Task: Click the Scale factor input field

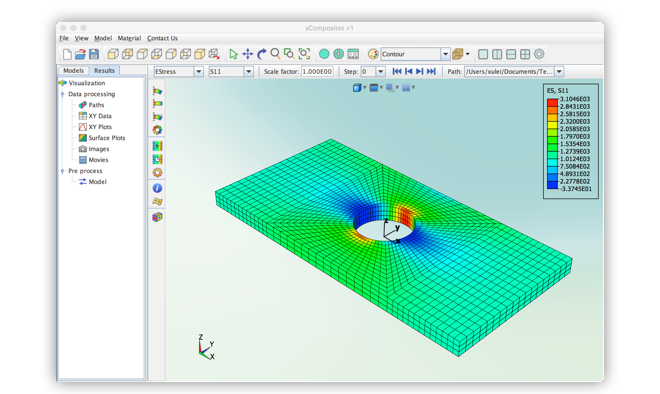Action: point(317,72)
